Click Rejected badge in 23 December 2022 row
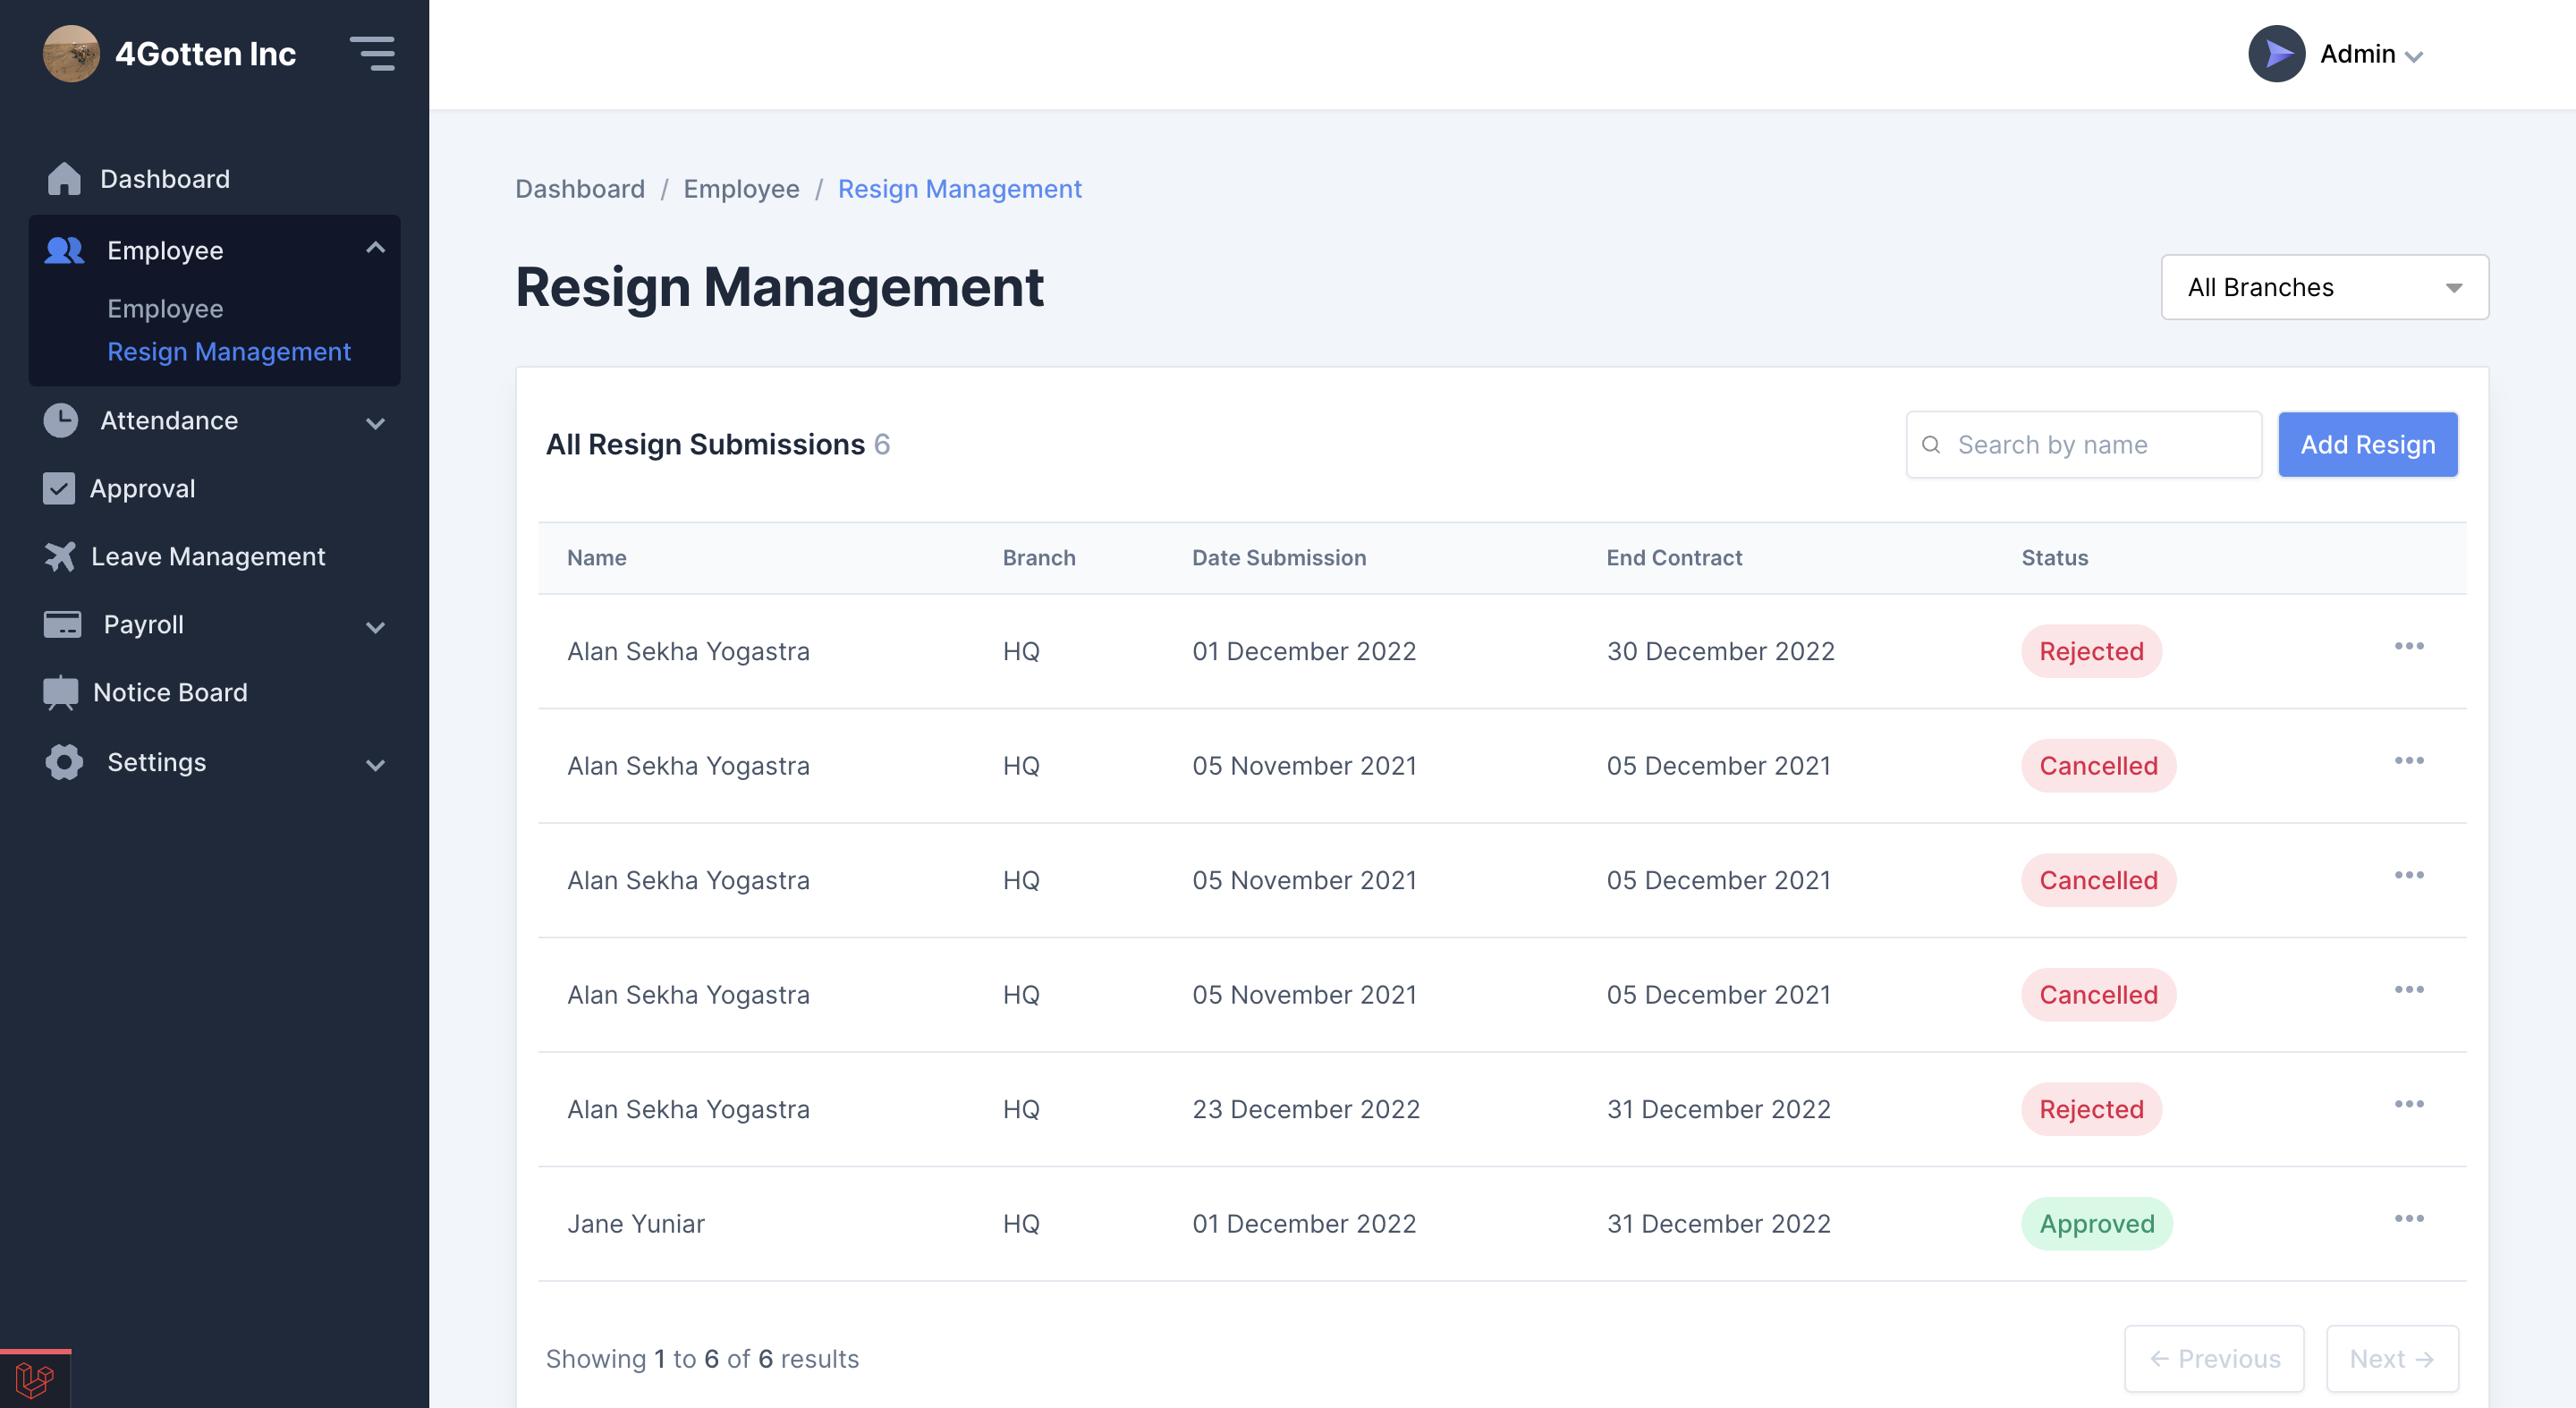The image size is (2576, 1408). click(x=2091, y=1110)
